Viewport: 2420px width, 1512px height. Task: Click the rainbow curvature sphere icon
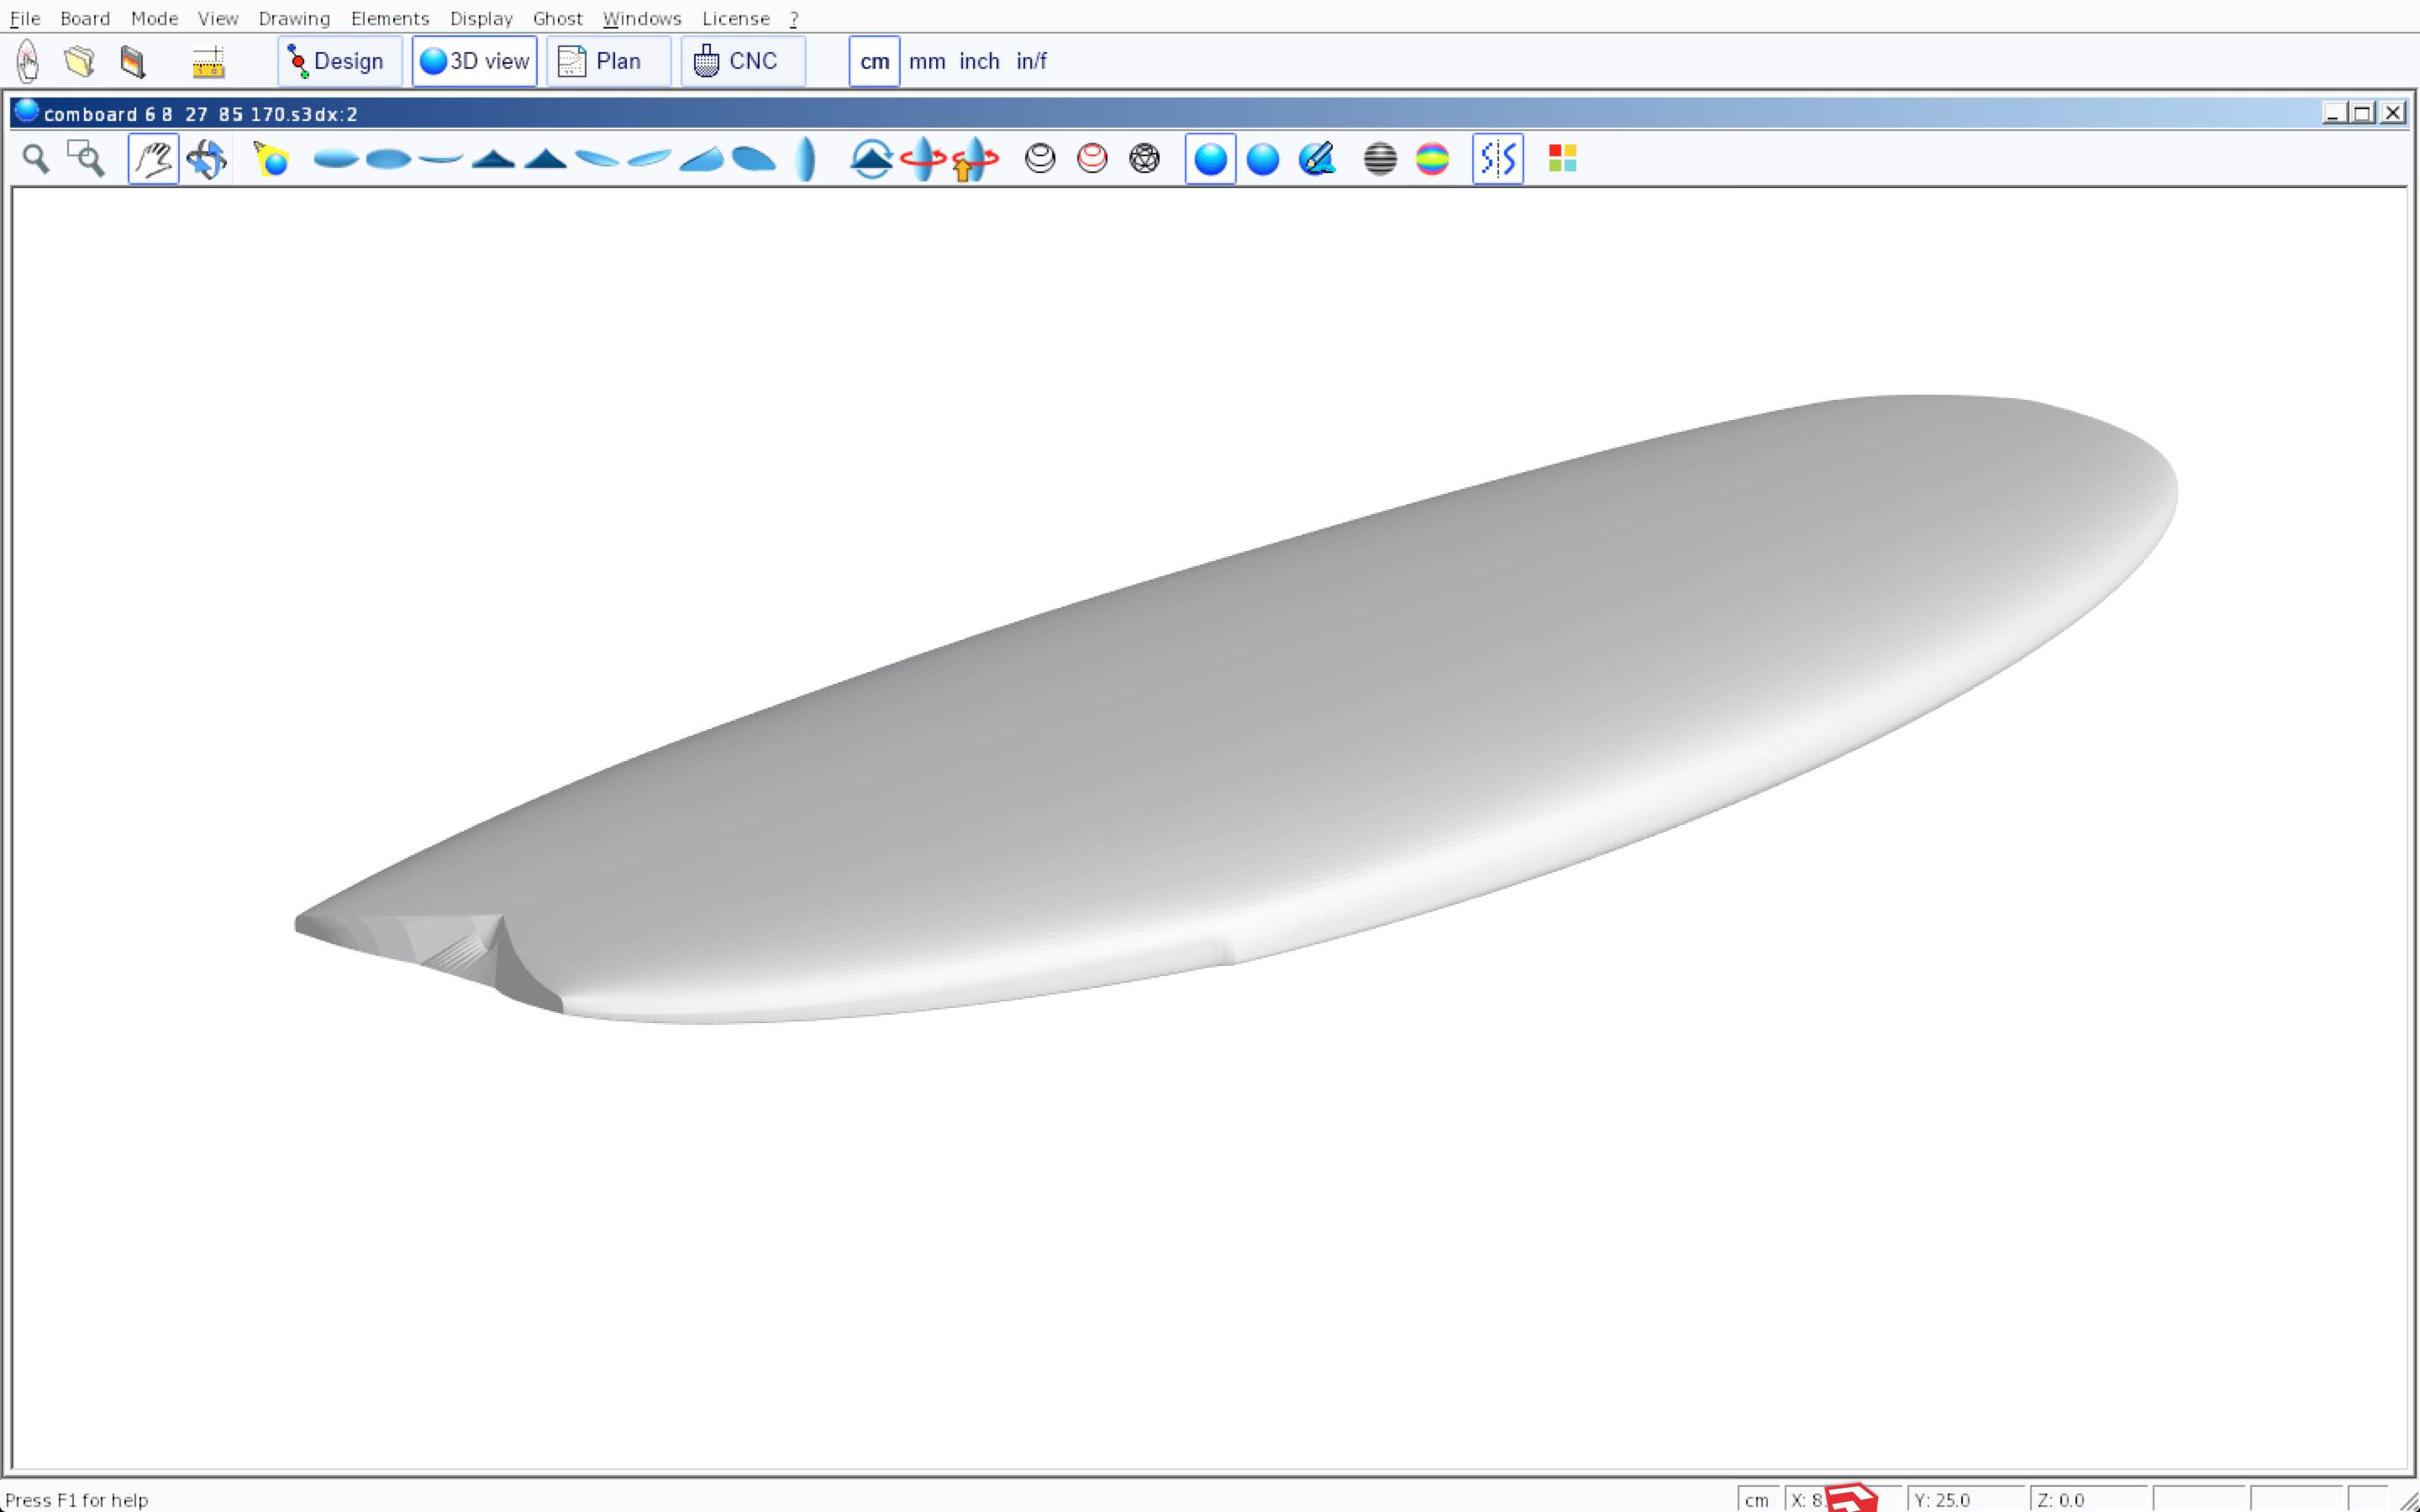pos(1432,159)
